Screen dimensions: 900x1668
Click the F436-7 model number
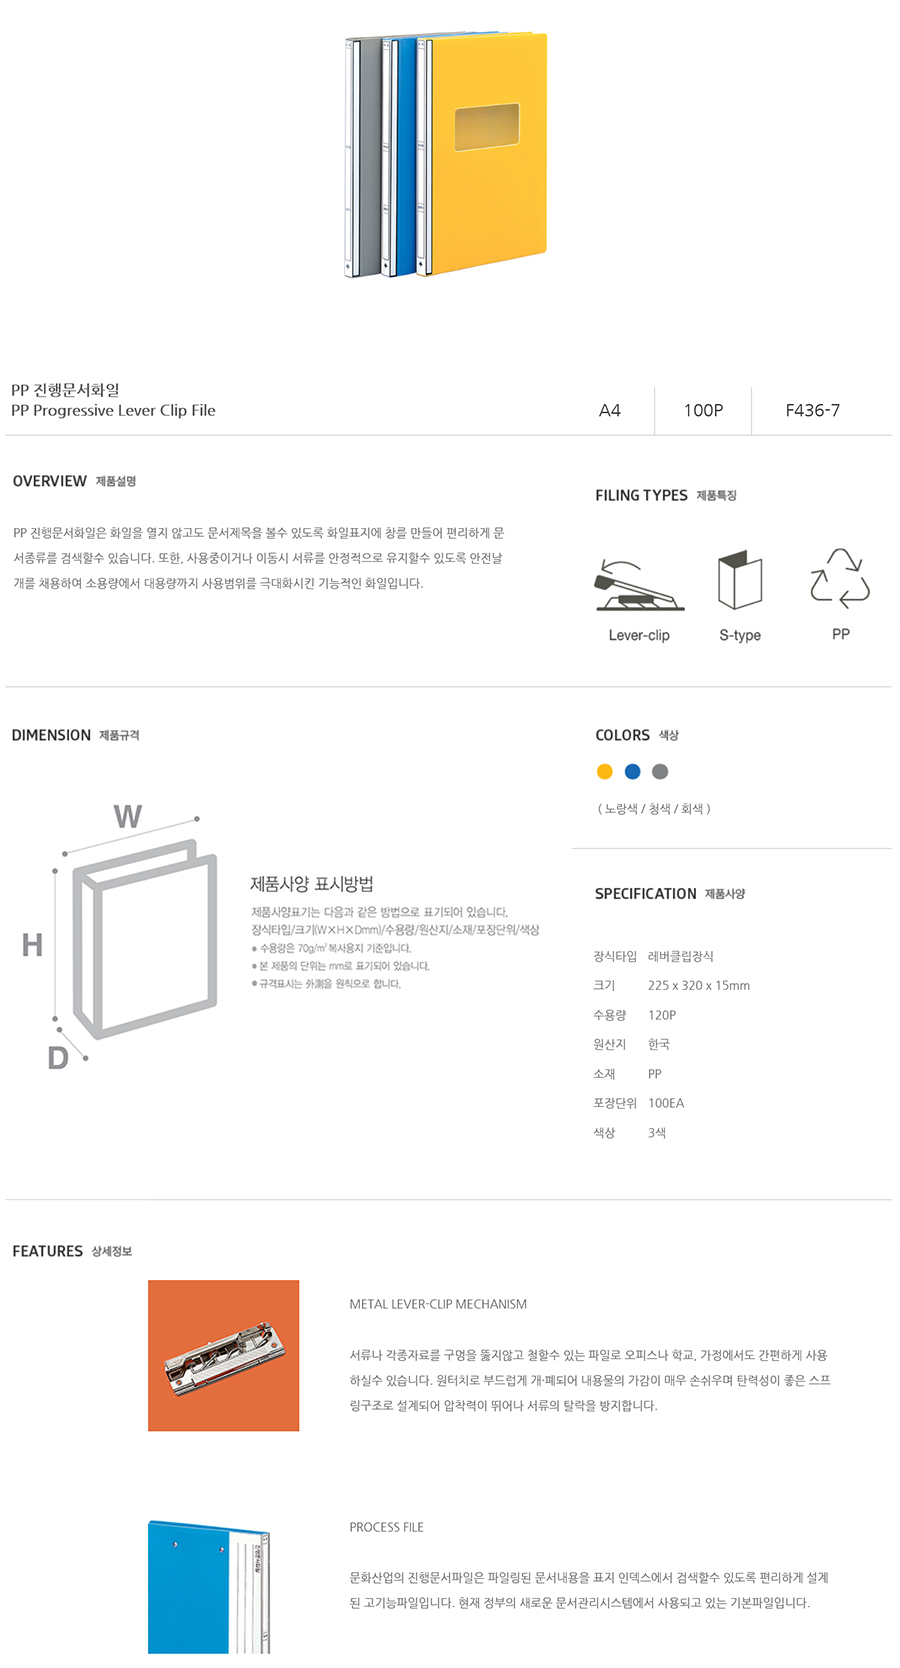coord(812,410)
